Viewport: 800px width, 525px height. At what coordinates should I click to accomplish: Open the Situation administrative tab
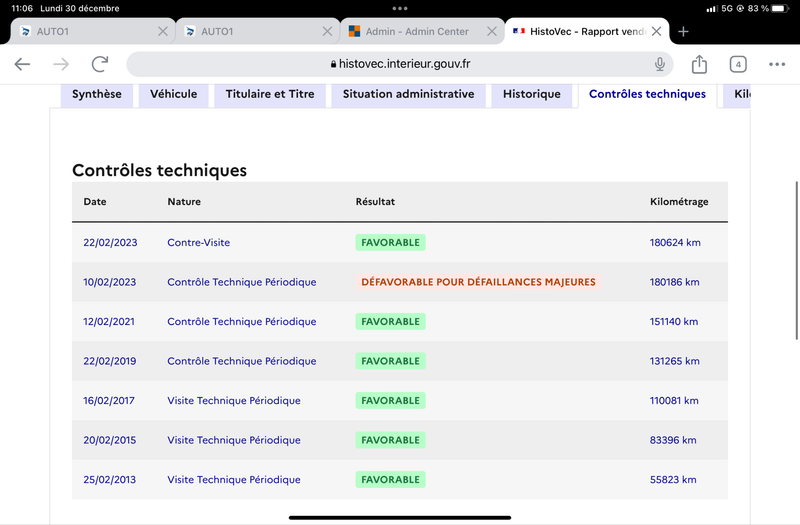click(408, 94)
